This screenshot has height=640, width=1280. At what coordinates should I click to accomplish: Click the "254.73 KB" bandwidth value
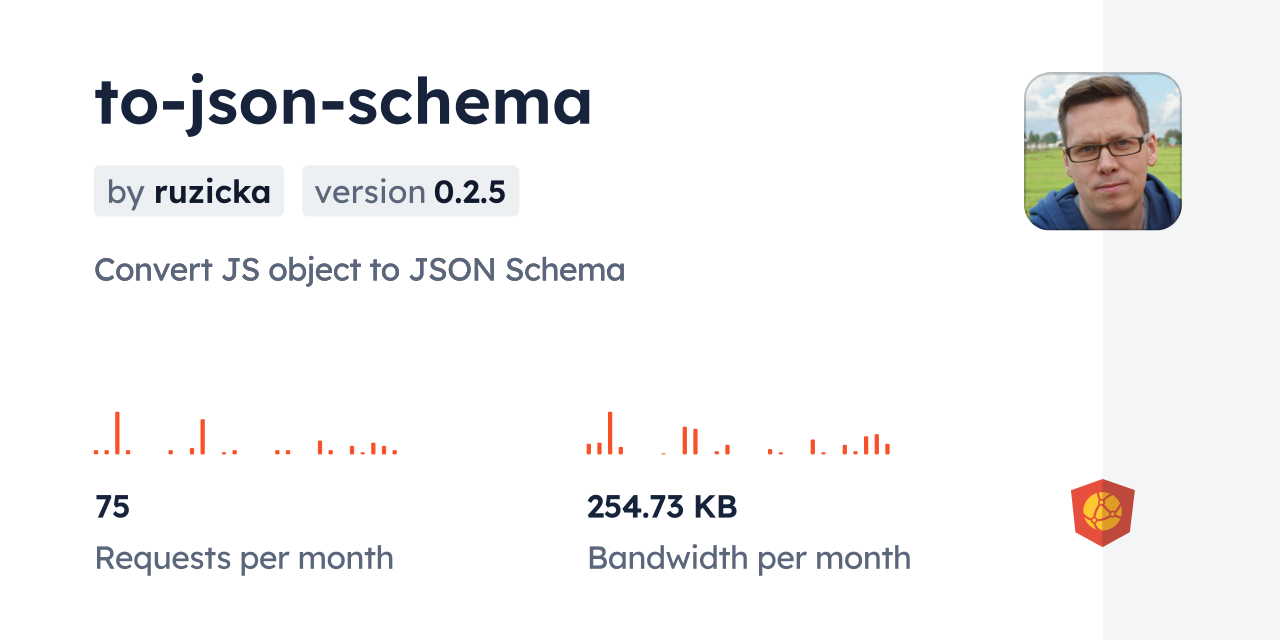click(662, 507)
